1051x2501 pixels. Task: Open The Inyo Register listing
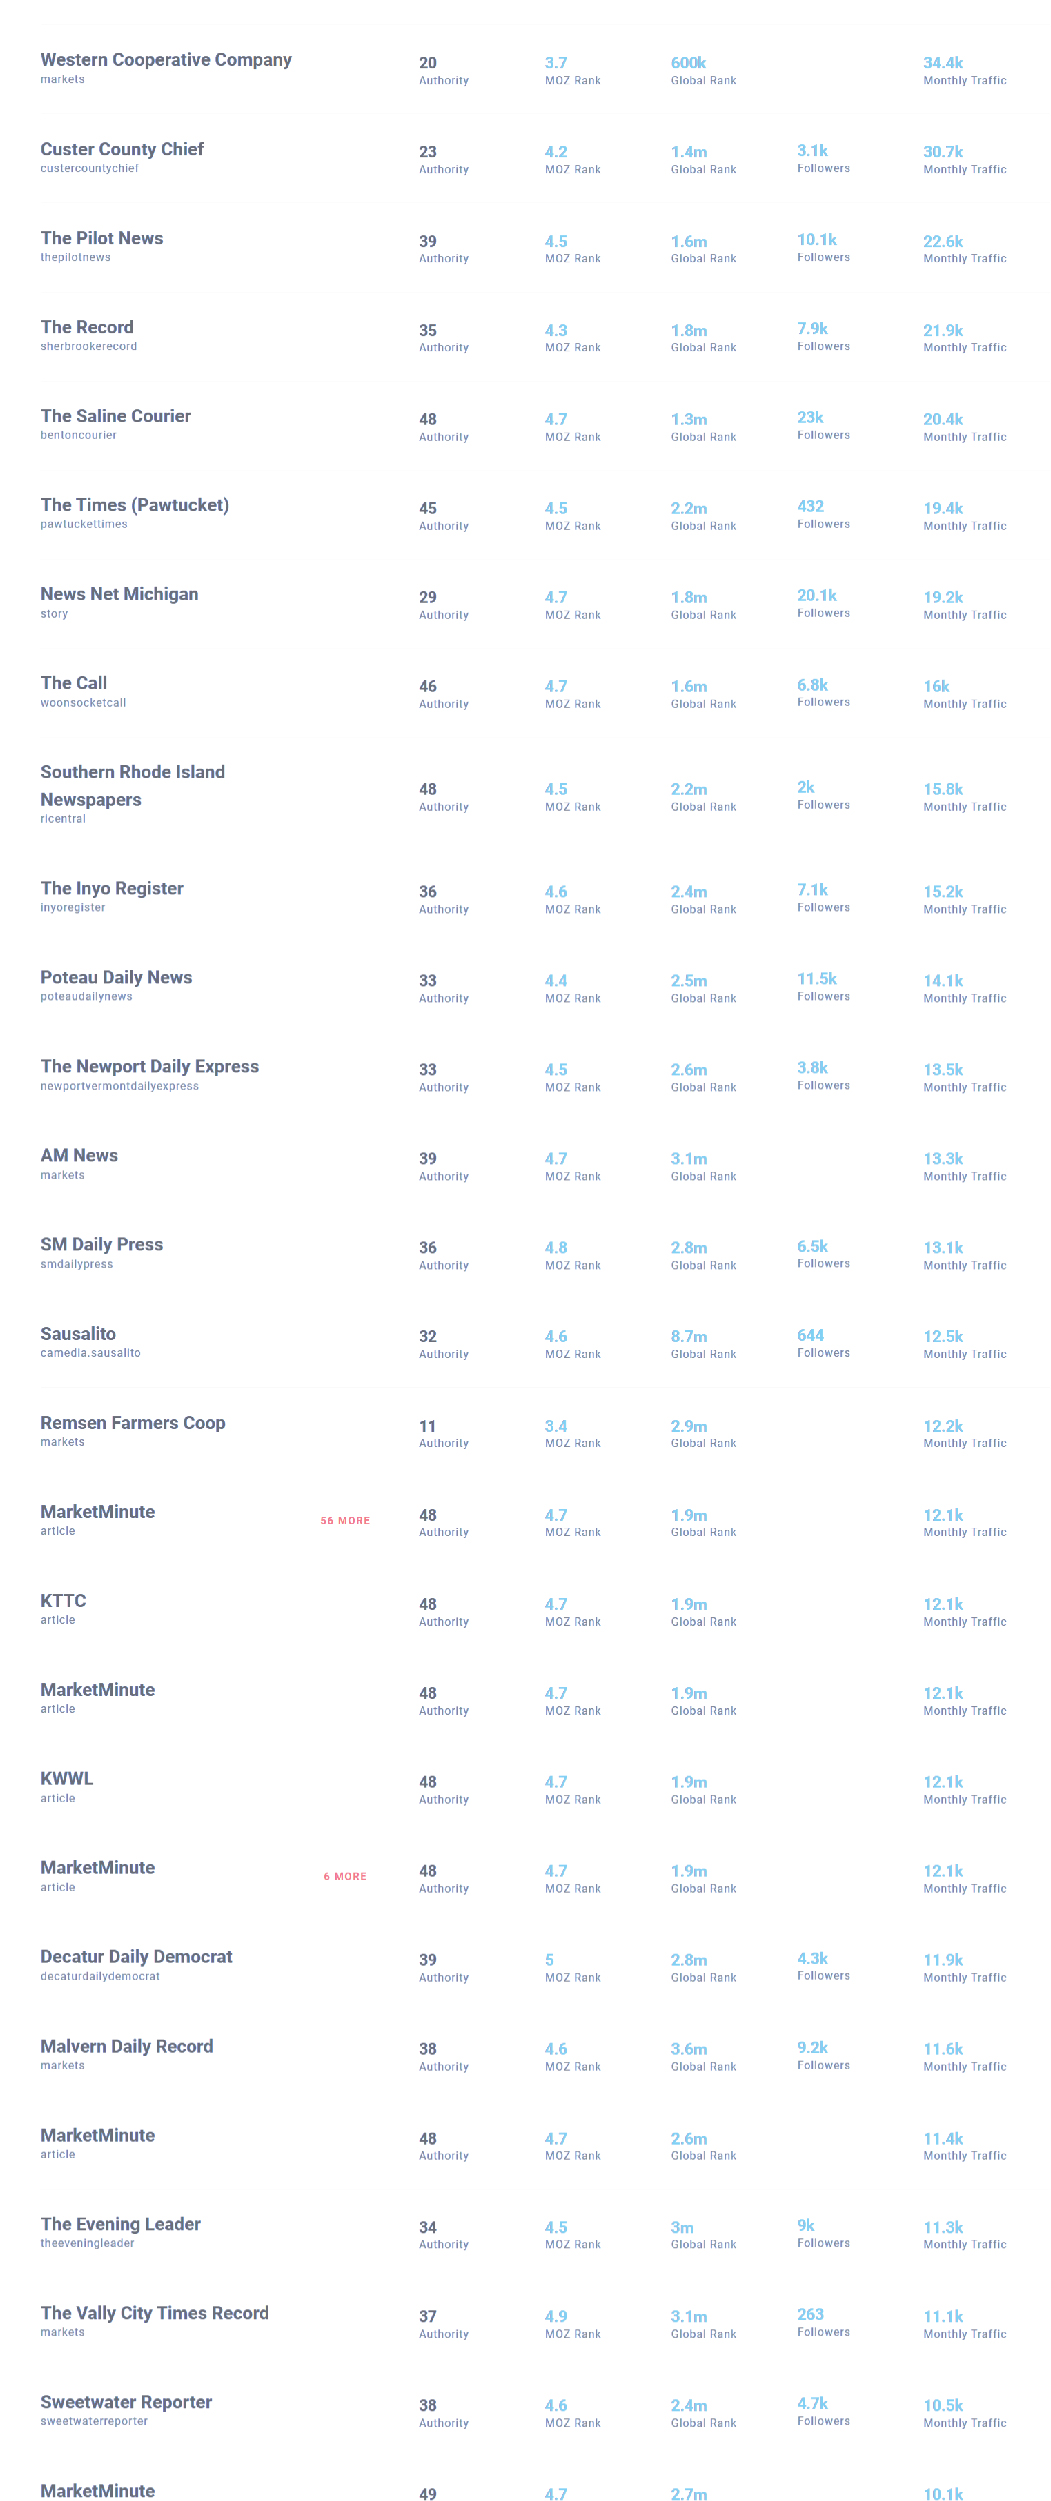tap(112, 888)
